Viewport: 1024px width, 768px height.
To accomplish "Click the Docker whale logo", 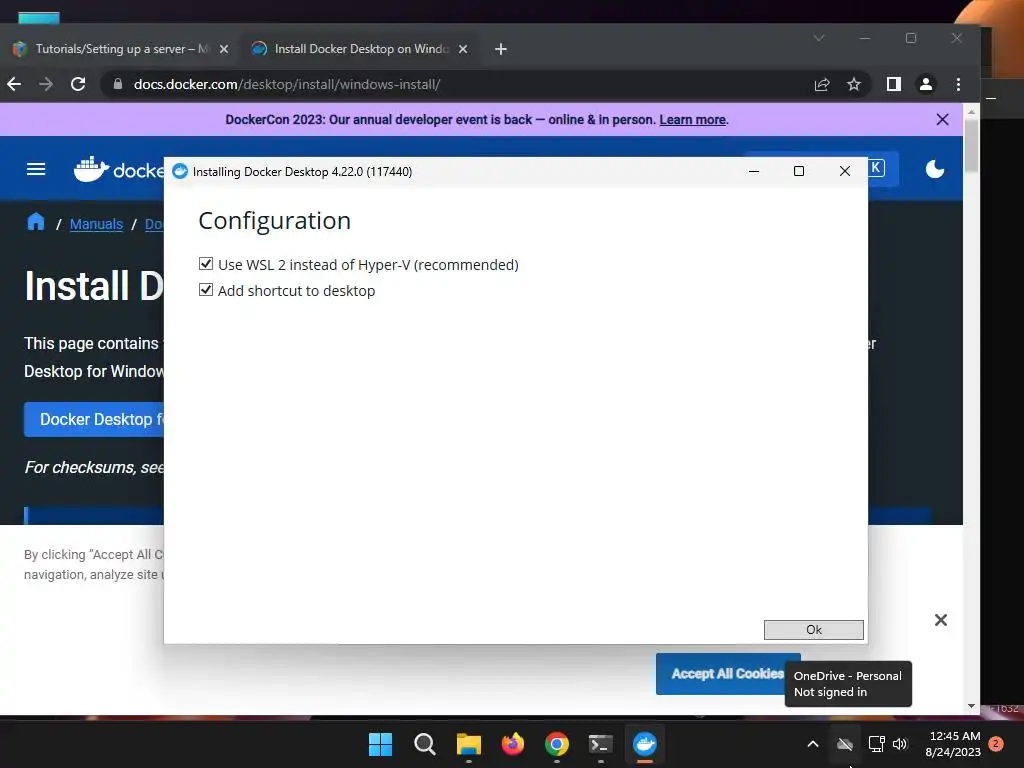I will point(91,170).
